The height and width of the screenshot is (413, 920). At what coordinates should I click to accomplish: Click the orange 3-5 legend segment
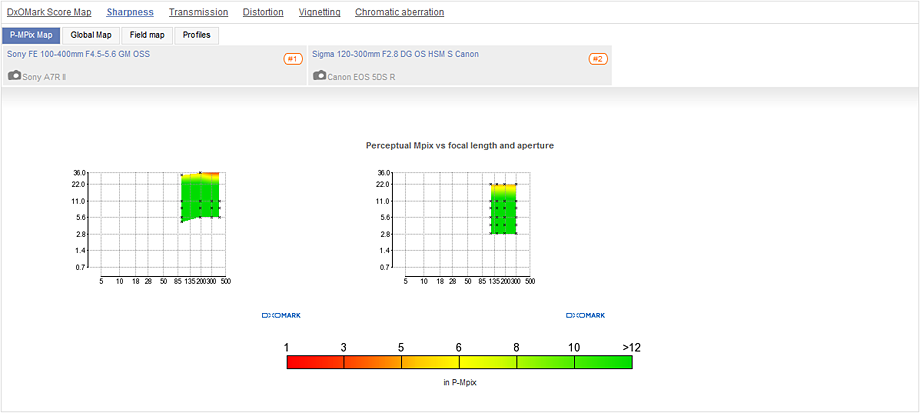pyautogui.click(x=373, y=362)
